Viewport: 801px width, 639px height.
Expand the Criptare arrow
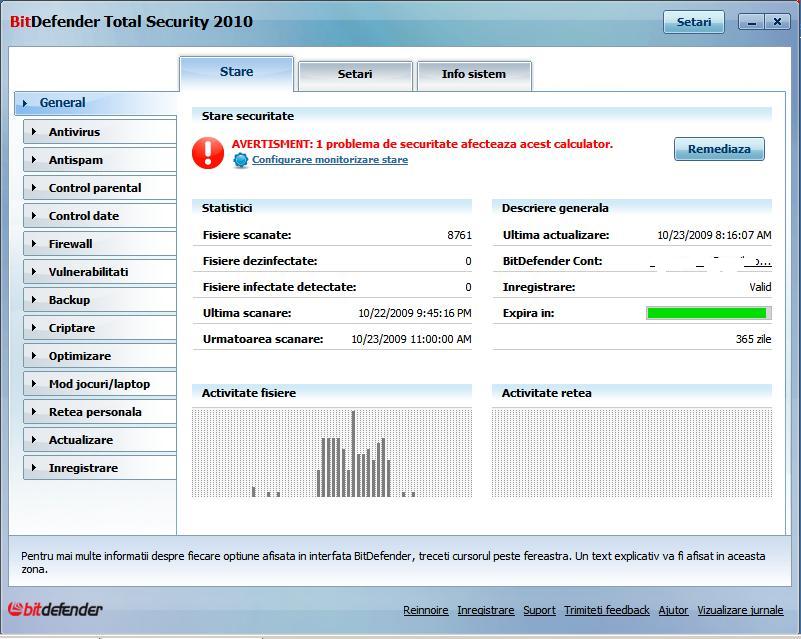tap(34, 328)
